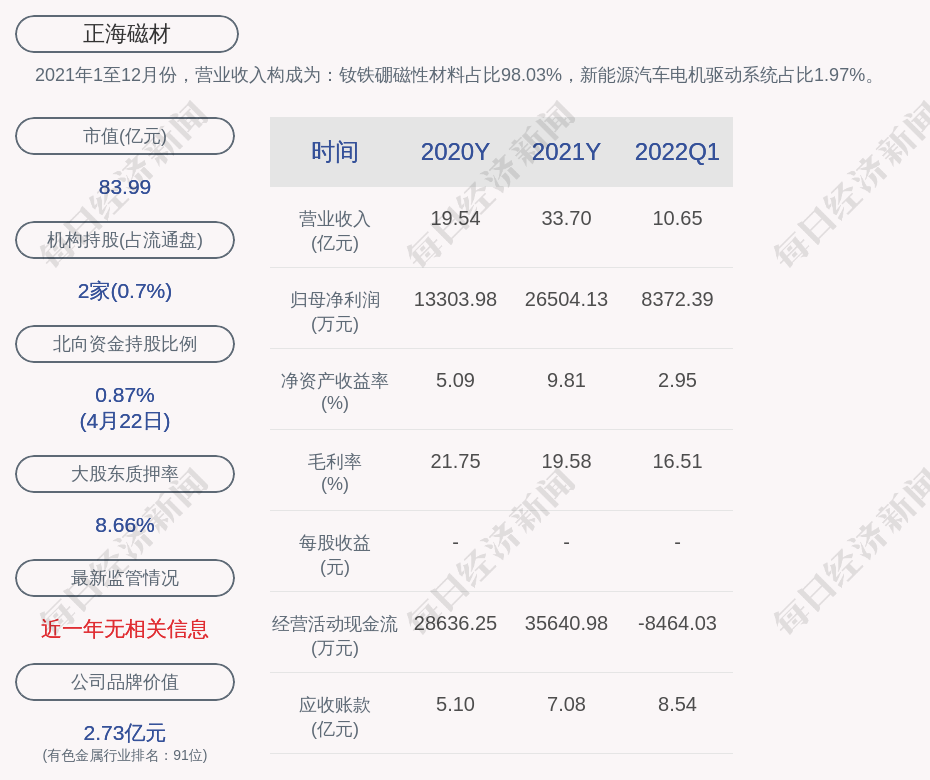Select ROE value 9.81

click(566, 380)
